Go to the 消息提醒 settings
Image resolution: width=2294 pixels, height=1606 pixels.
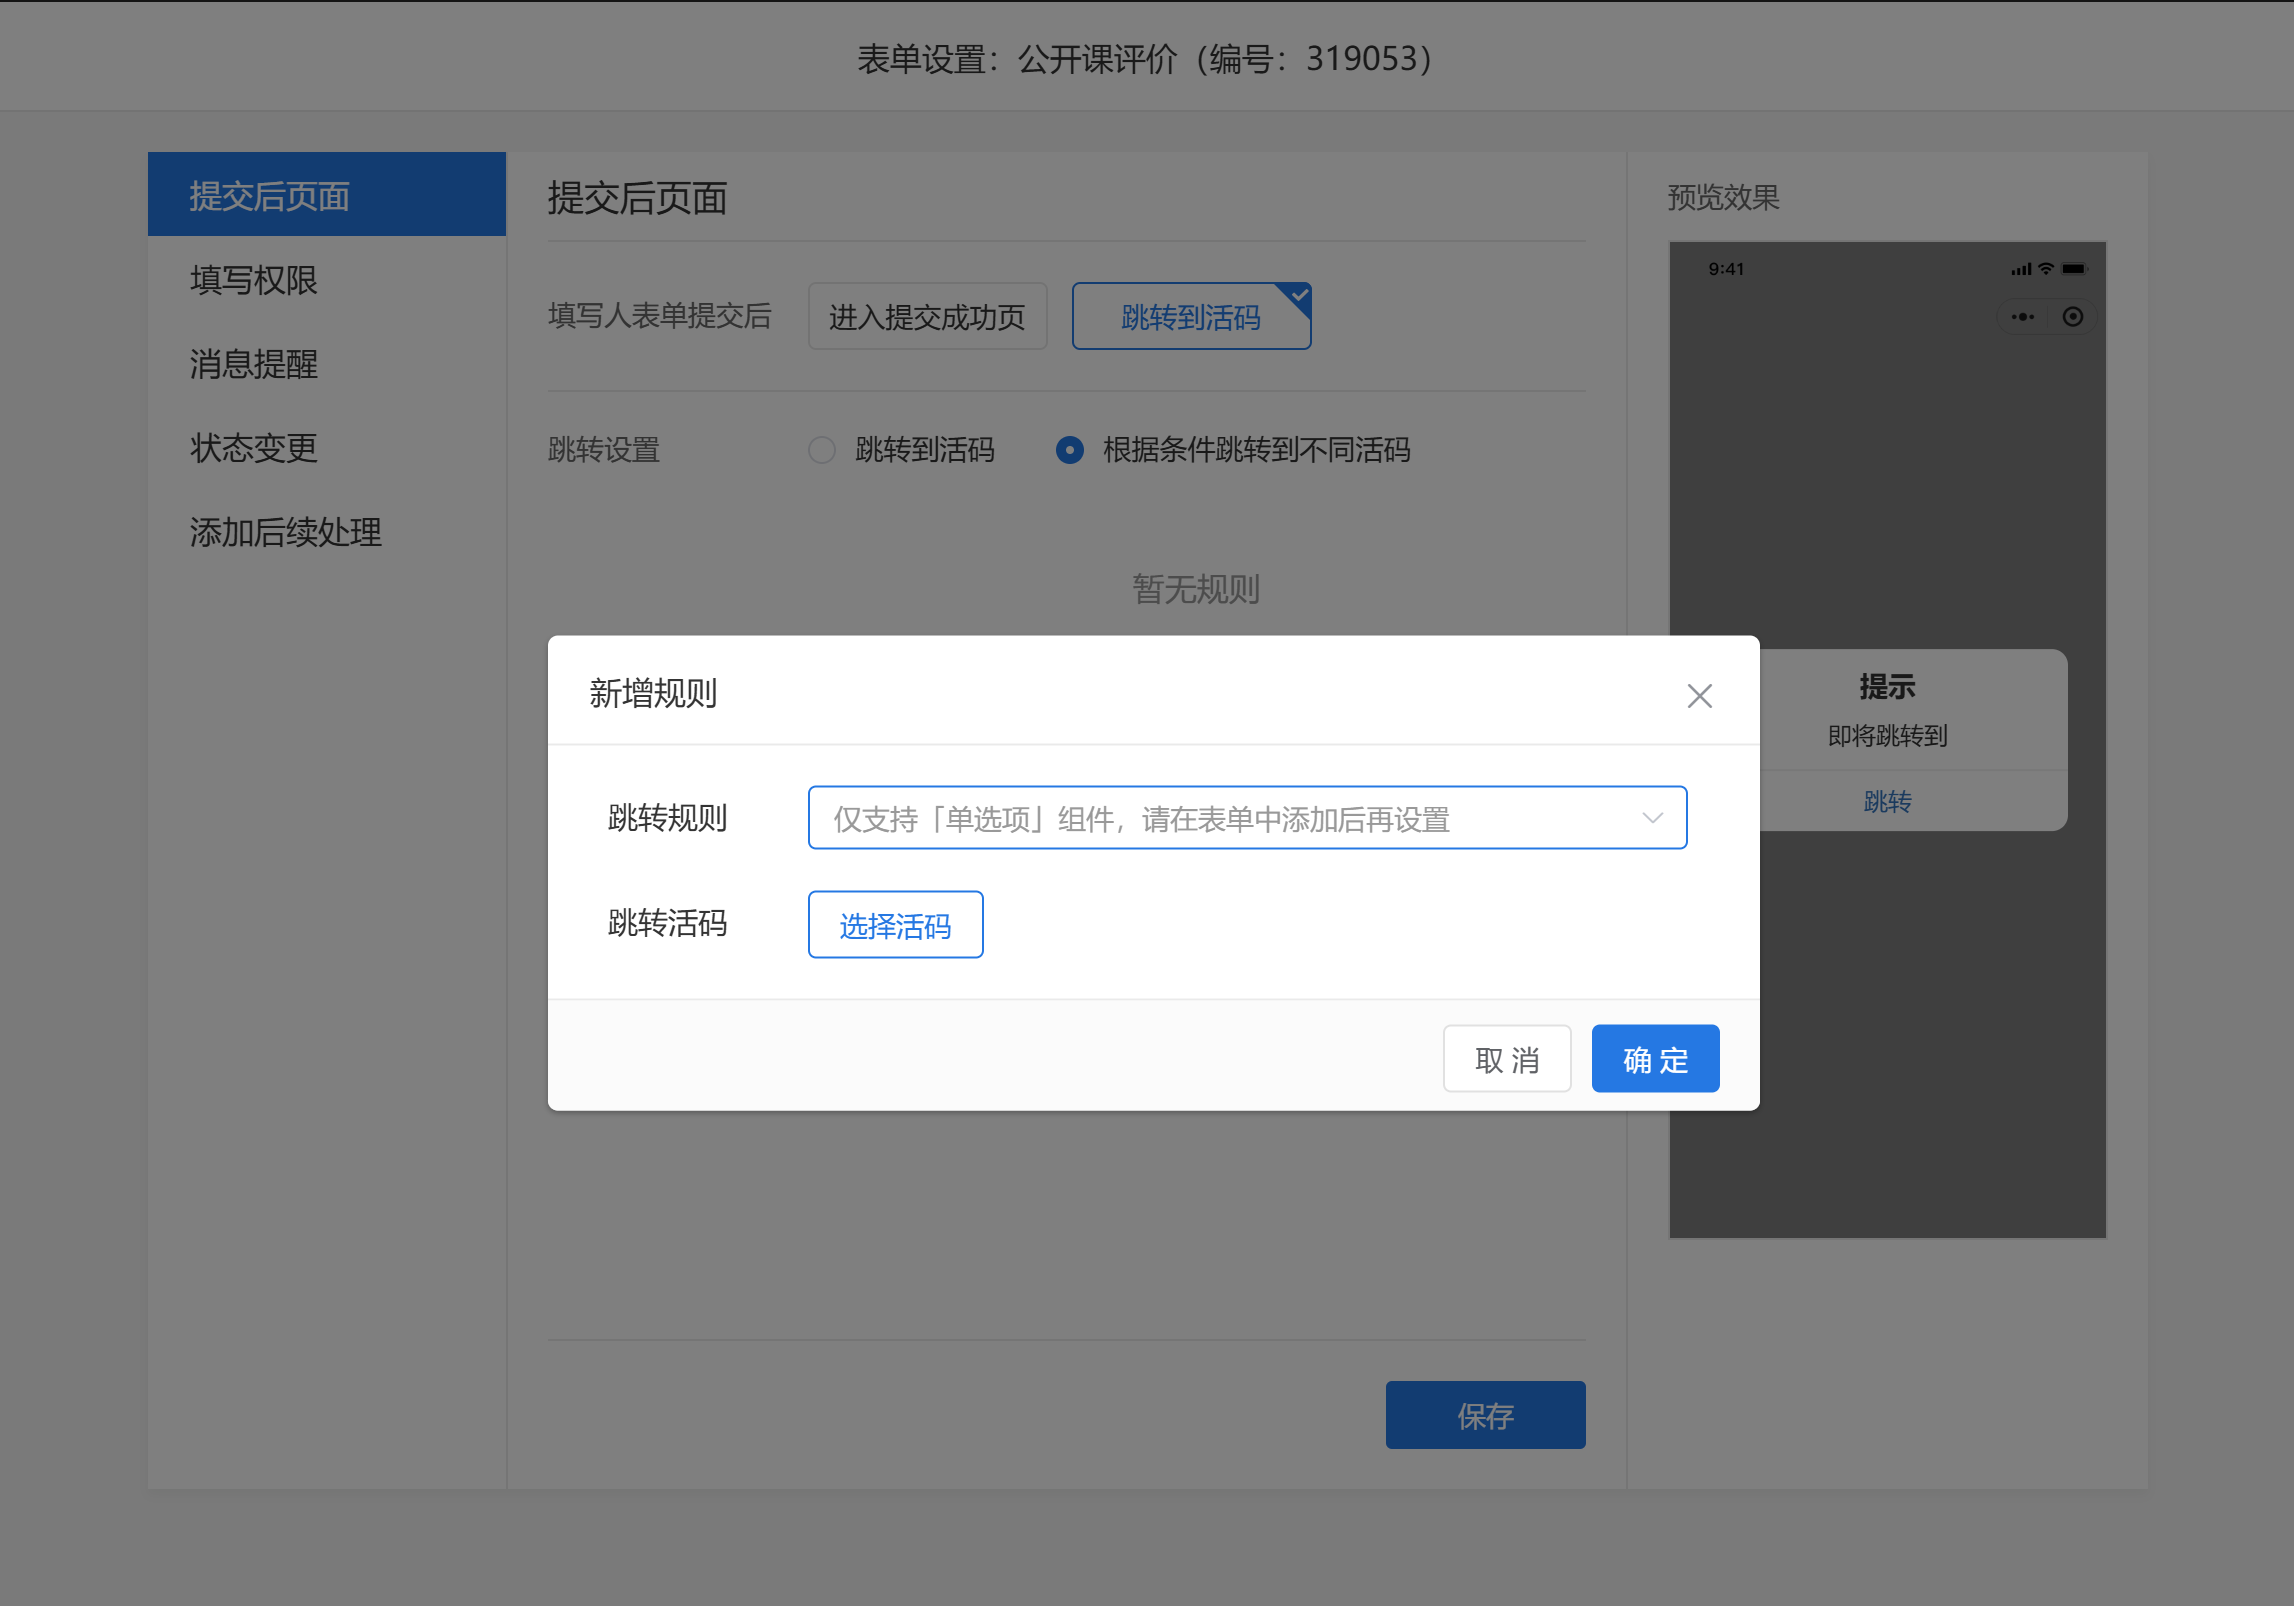254,364
